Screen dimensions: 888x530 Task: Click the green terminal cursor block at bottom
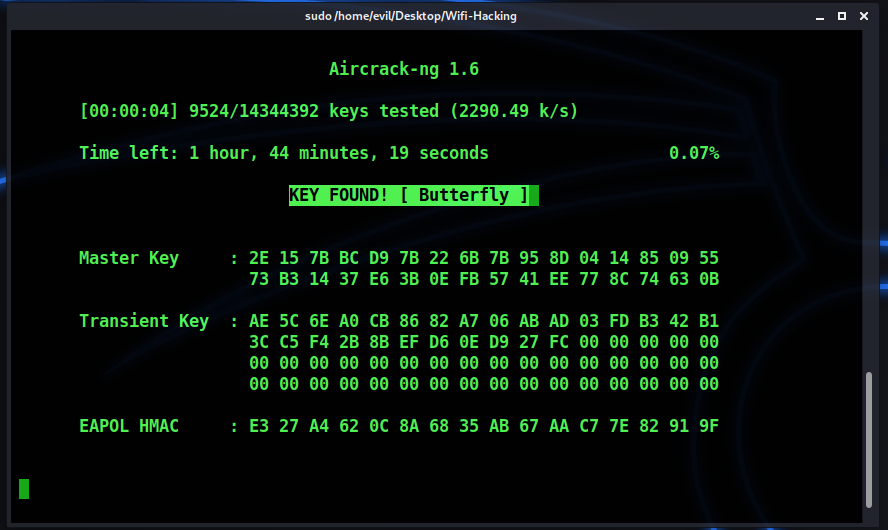click(24, 489)
